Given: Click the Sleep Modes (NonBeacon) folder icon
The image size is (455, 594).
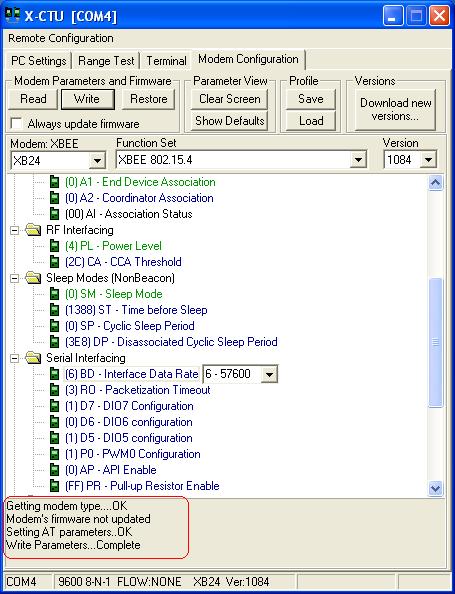Looking at the screenshot, I should tap(33, 278).
